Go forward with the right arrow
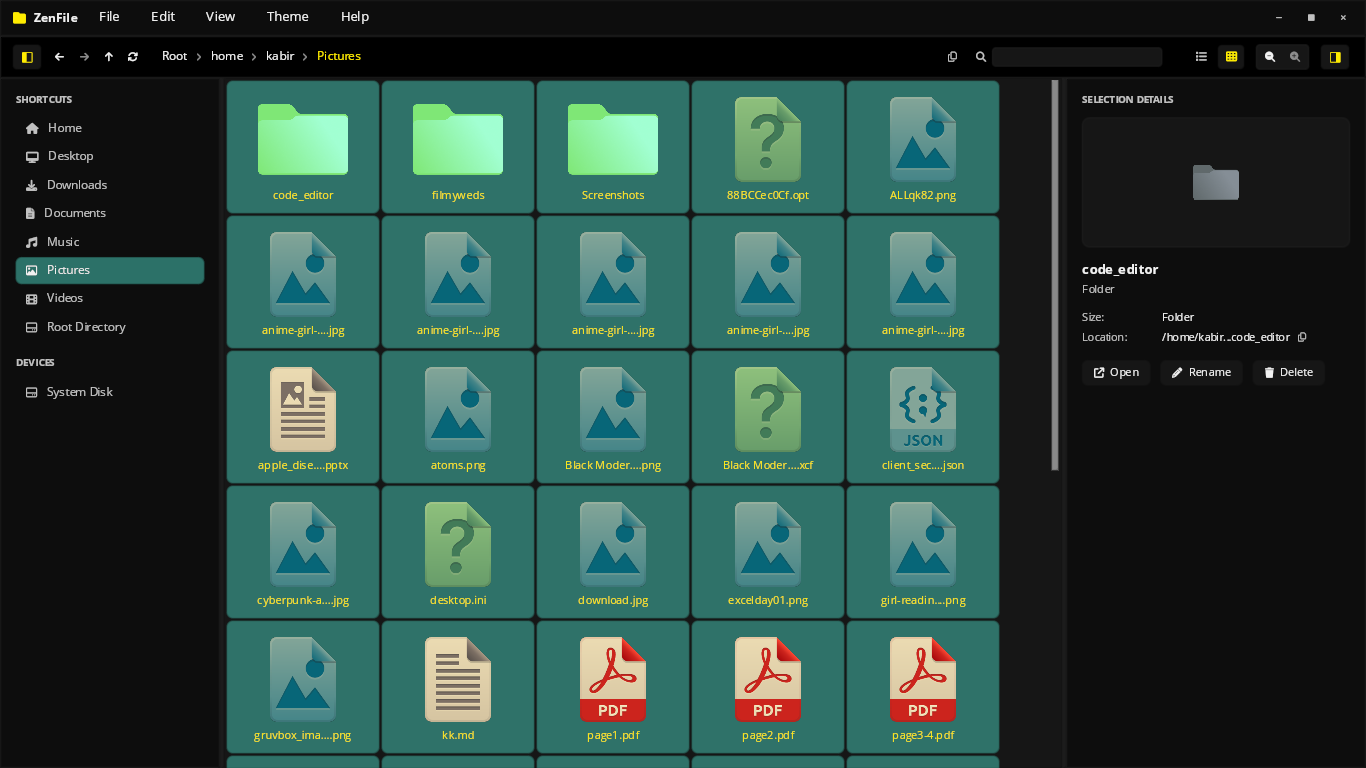This screenshot has width=1366, height=768. (x=84, y=57)
